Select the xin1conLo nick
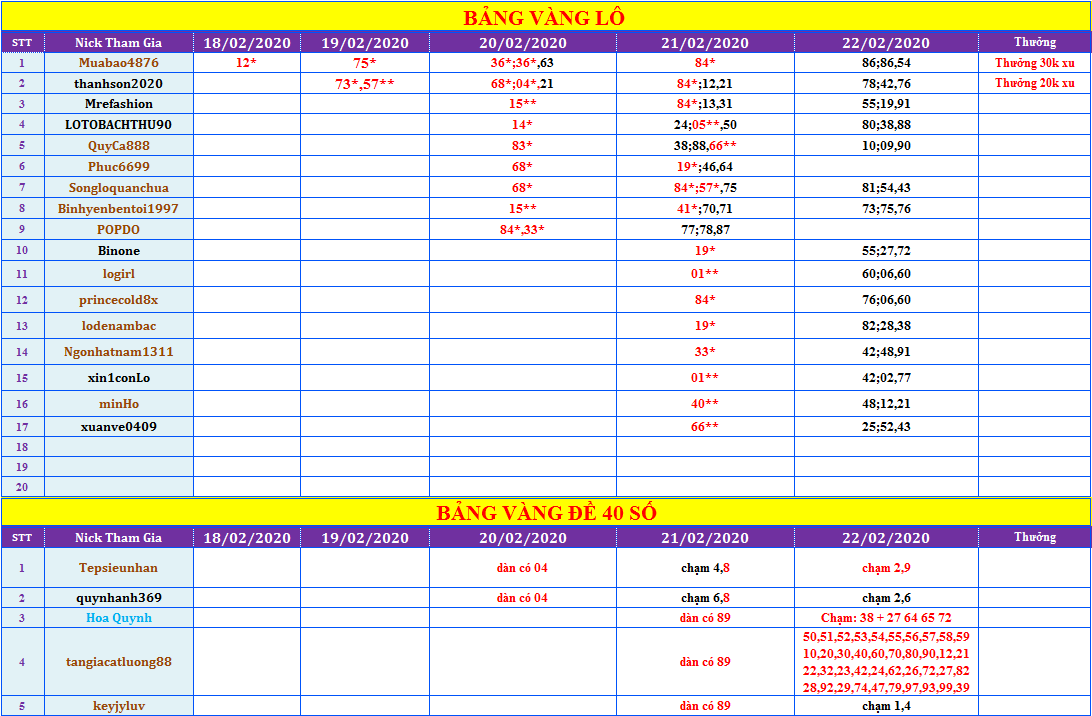 point(118,378)
